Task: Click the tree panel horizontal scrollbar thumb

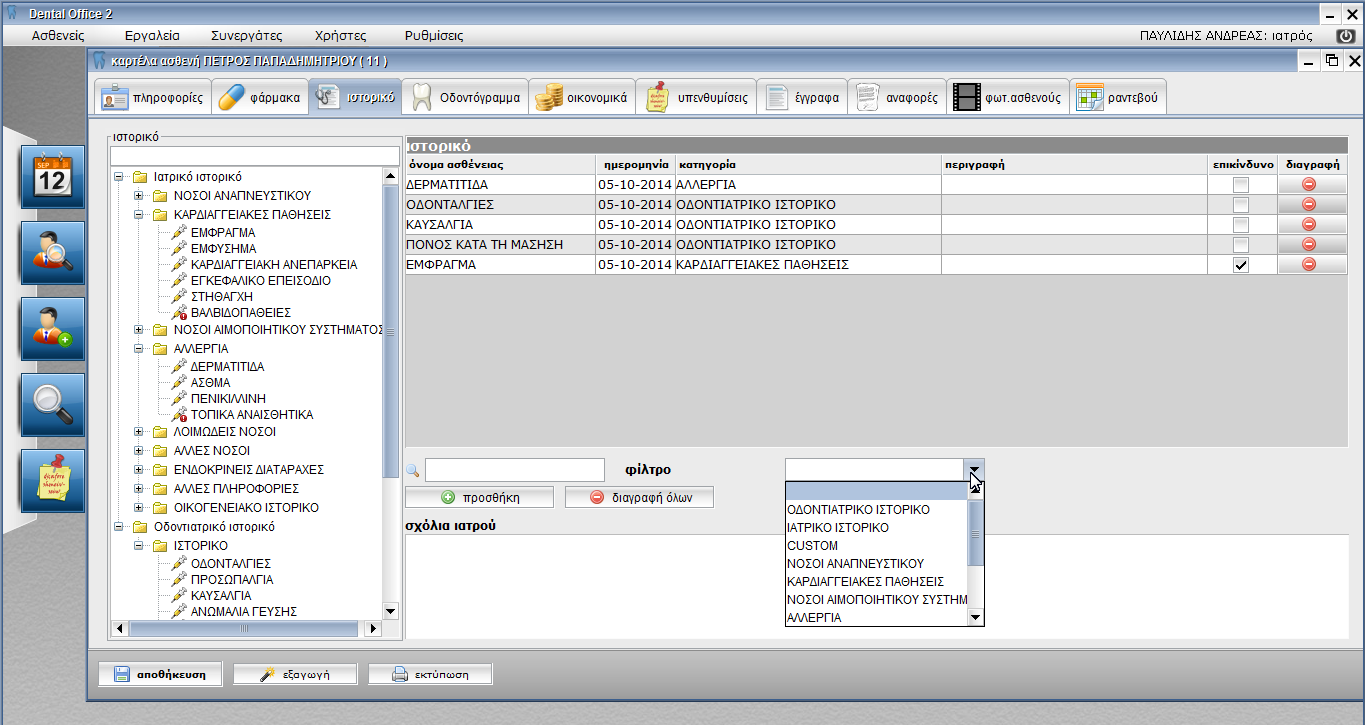Action: pos(244,628)
